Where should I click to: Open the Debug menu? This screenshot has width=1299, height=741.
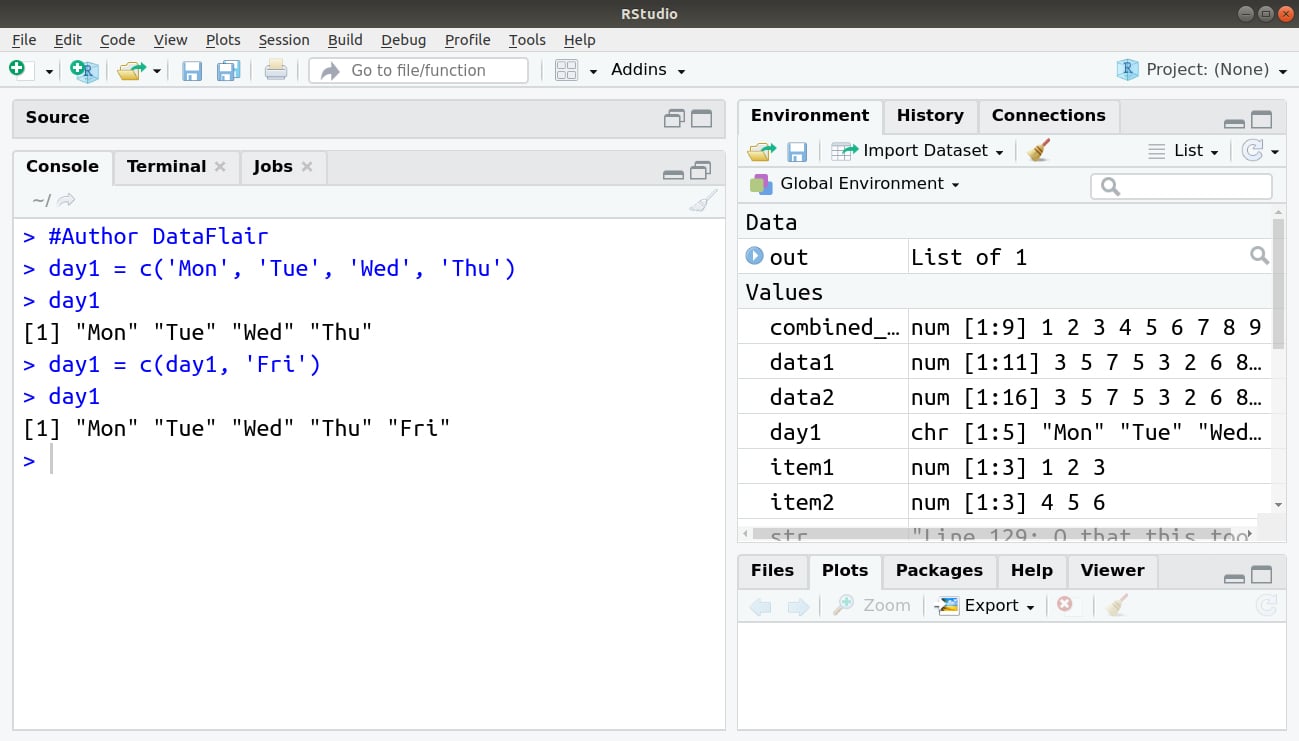point(403,40)
